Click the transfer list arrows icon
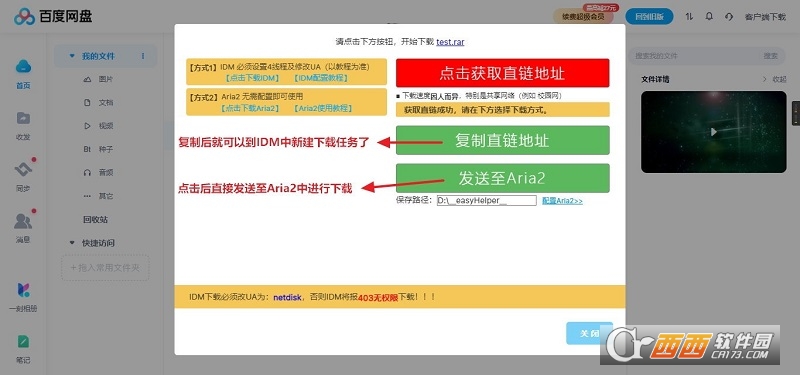 pos(689,16)
